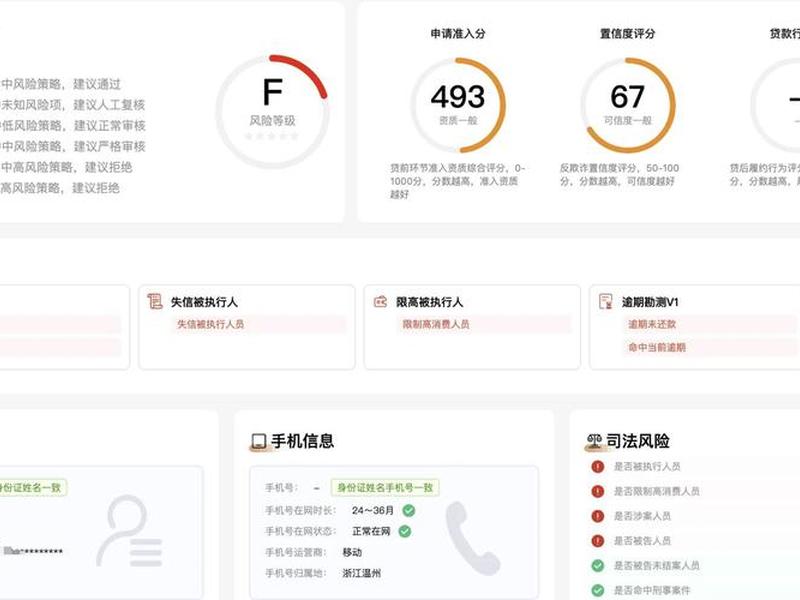Click the 是否被告未结案人员 row text
800x600 pixels.
pyautogui.click(x=657, y=565)
